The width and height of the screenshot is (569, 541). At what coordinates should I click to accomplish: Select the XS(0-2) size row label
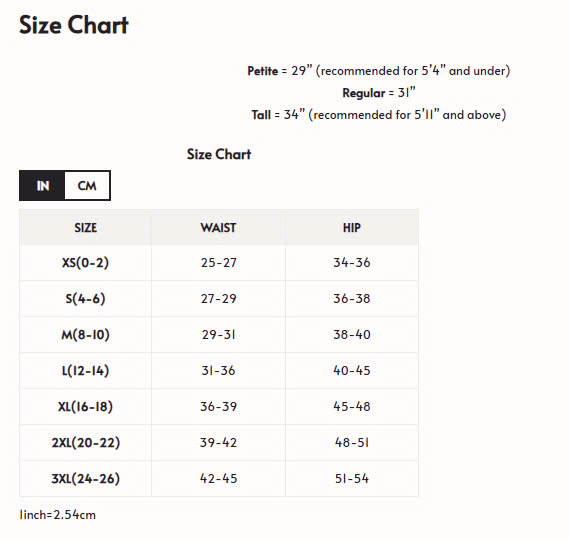point(85,262)
